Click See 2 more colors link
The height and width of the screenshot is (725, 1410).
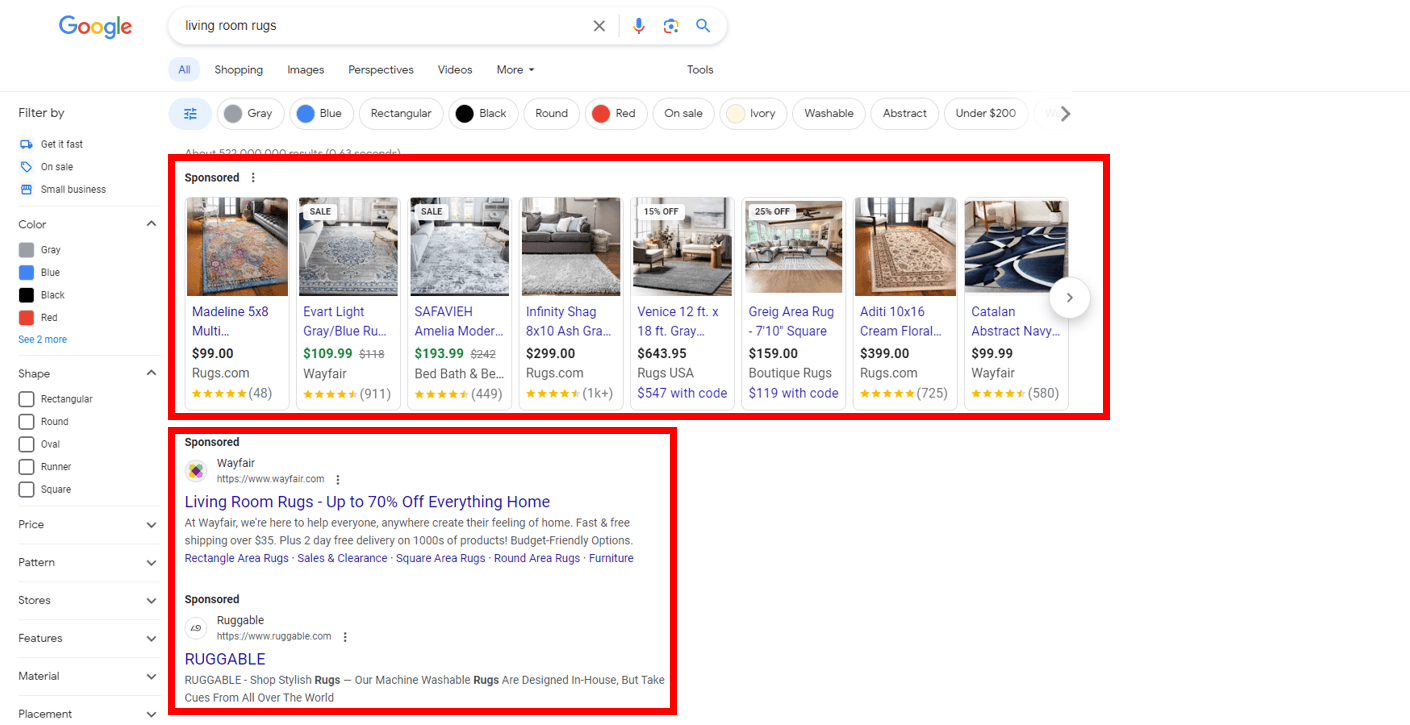click(x=43, y=340)
